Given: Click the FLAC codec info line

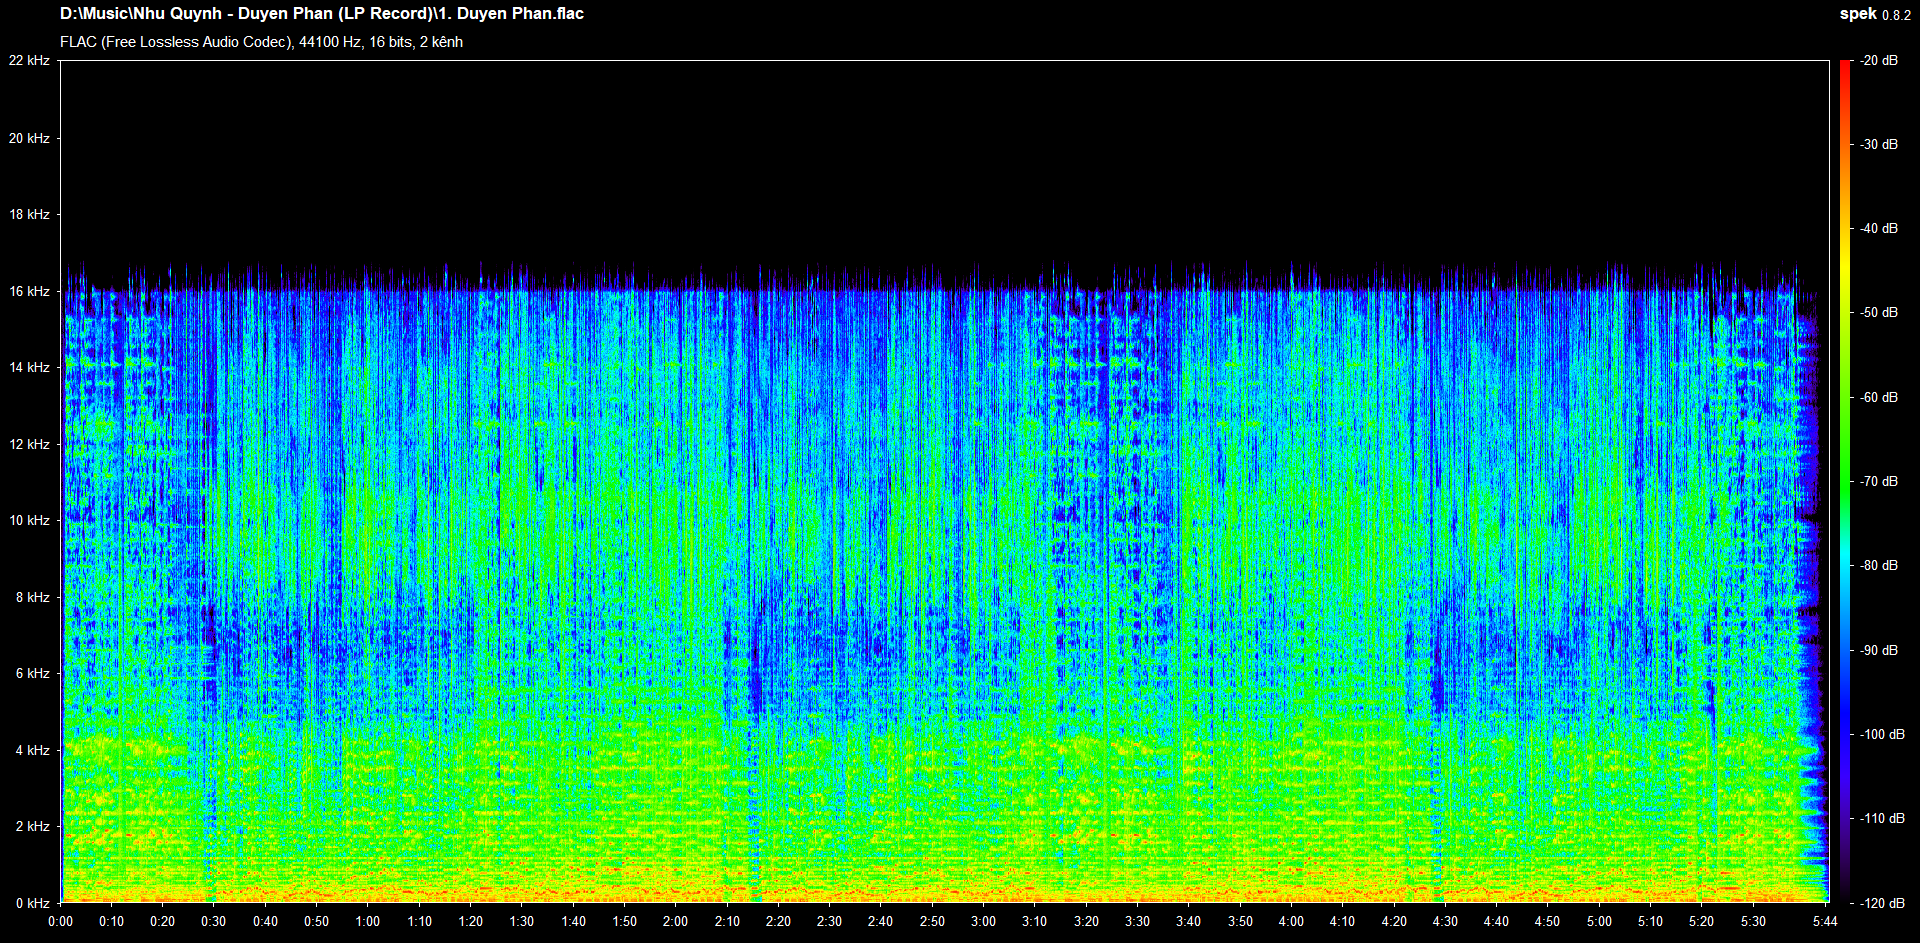Looking at the screenshot, I should click(261, 42).
